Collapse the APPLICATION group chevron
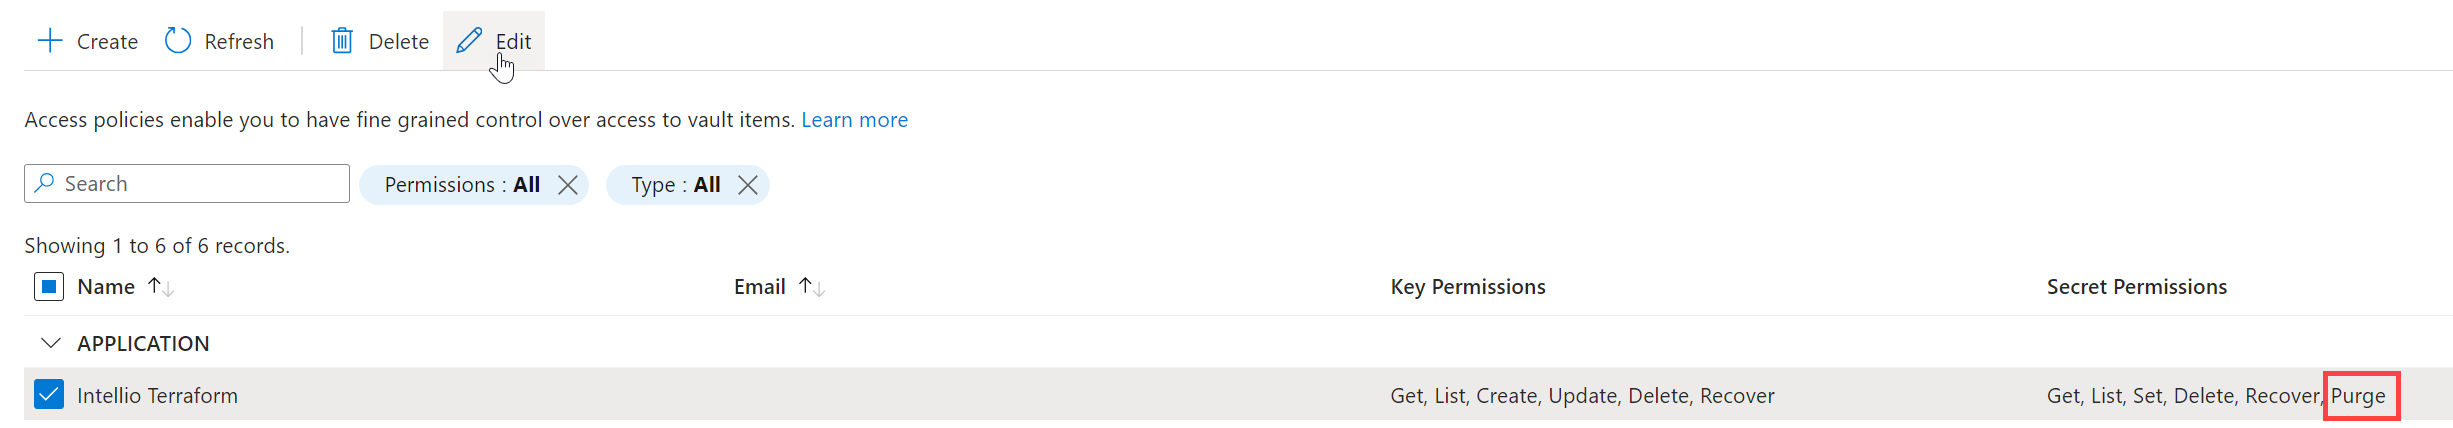The width and height of the screenshot is (2453, 428). click(50, 343)
